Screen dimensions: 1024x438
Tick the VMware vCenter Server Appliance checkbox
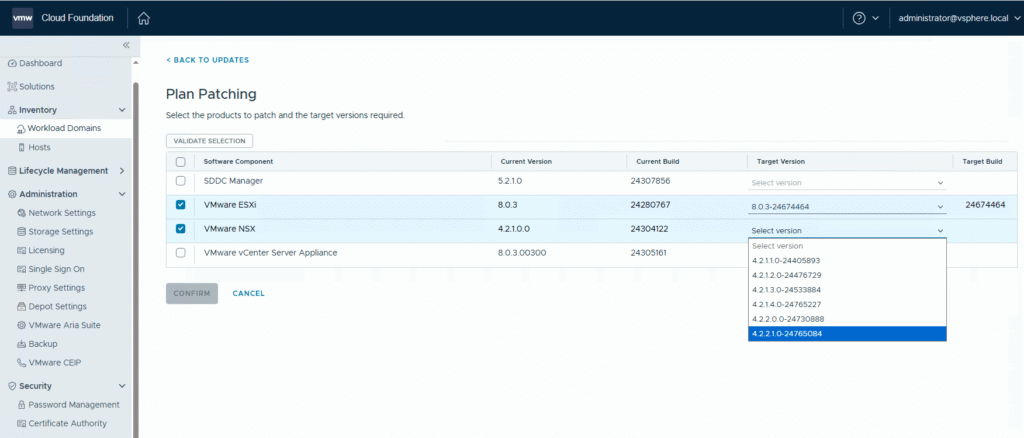click(x=180, y=253)
